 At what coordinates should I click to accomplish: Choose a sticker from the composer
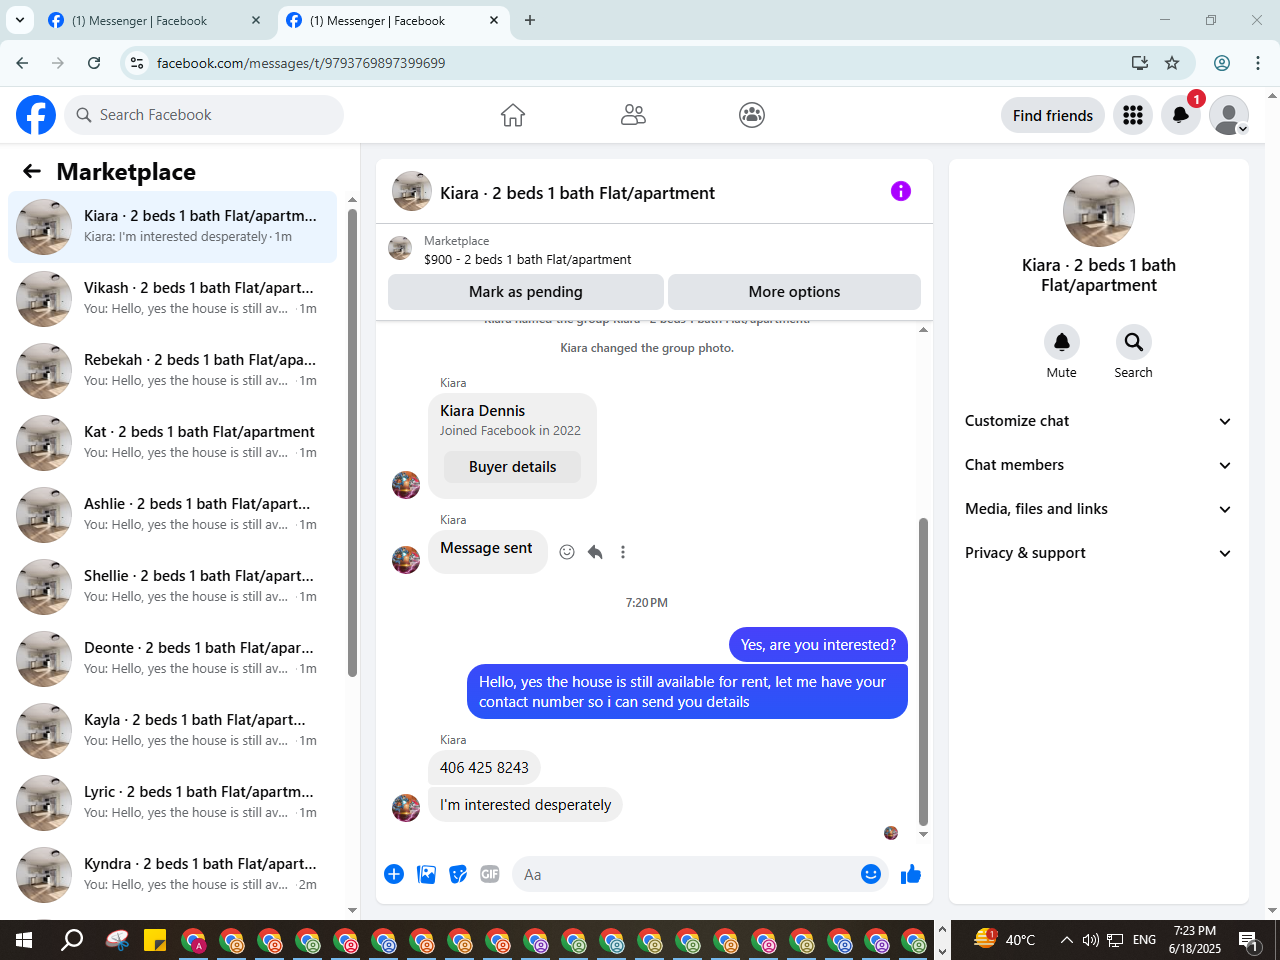458,874
